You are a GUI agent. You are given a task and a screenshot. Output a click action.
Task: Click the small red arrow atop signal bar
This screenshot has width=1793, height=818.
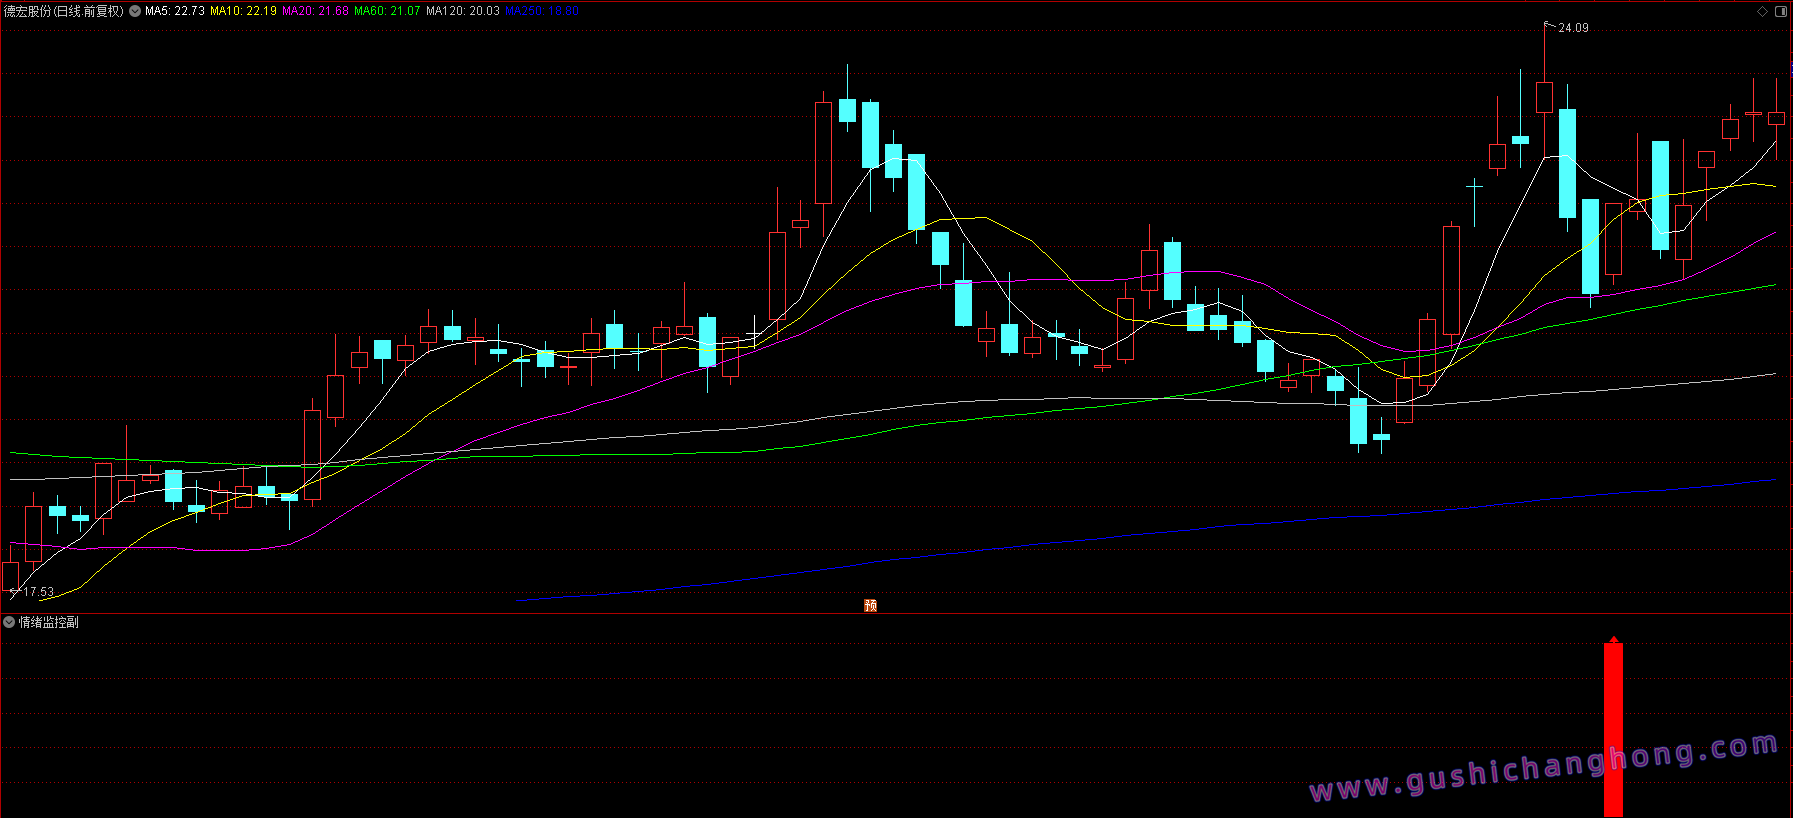click(x=1613, y=639)
